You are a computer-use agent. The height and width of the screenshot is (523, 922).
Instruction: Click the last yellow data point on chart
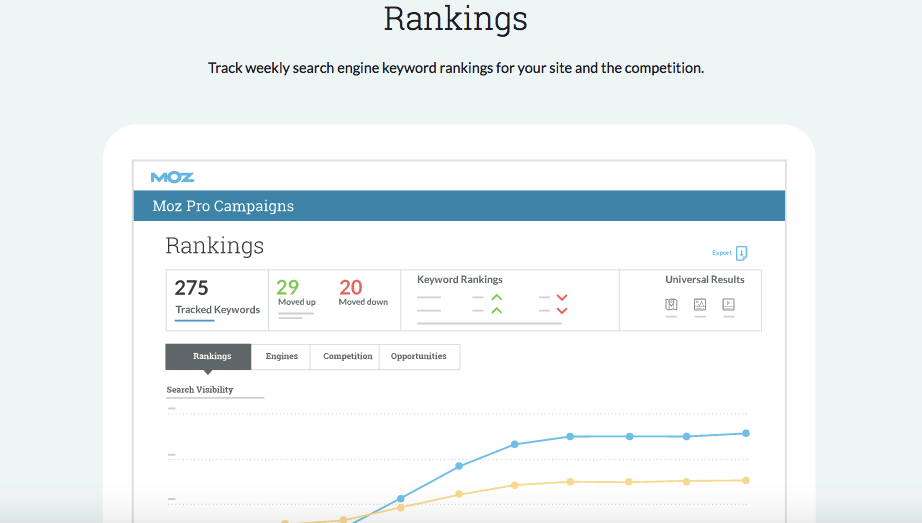click(x=746, y=481)
